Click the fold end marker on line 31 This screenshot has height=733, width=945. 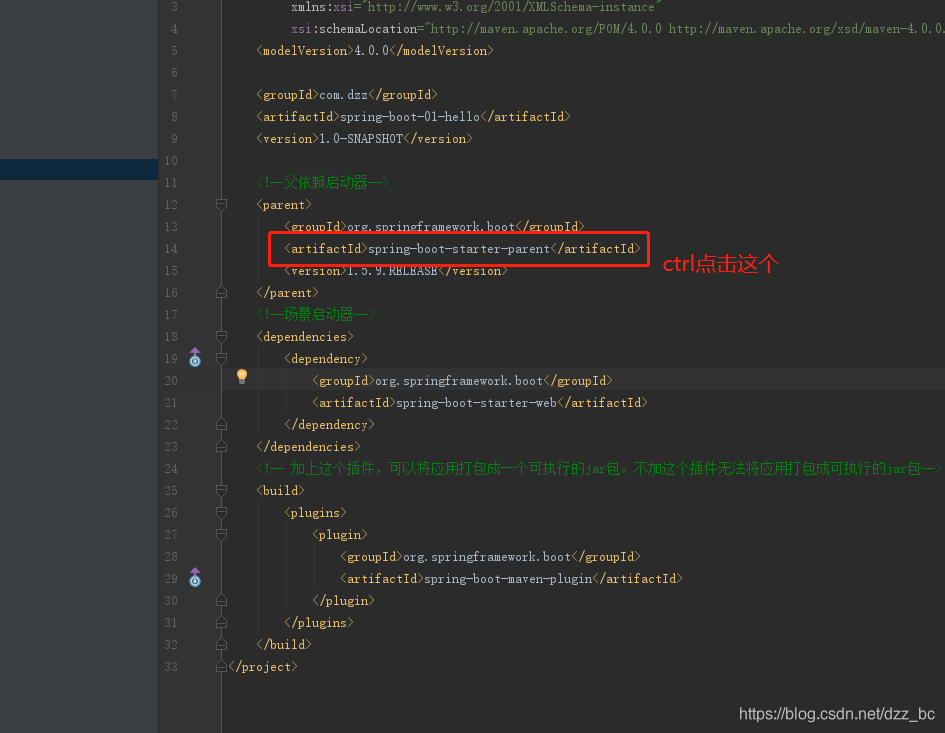click(x=221, y=623)
